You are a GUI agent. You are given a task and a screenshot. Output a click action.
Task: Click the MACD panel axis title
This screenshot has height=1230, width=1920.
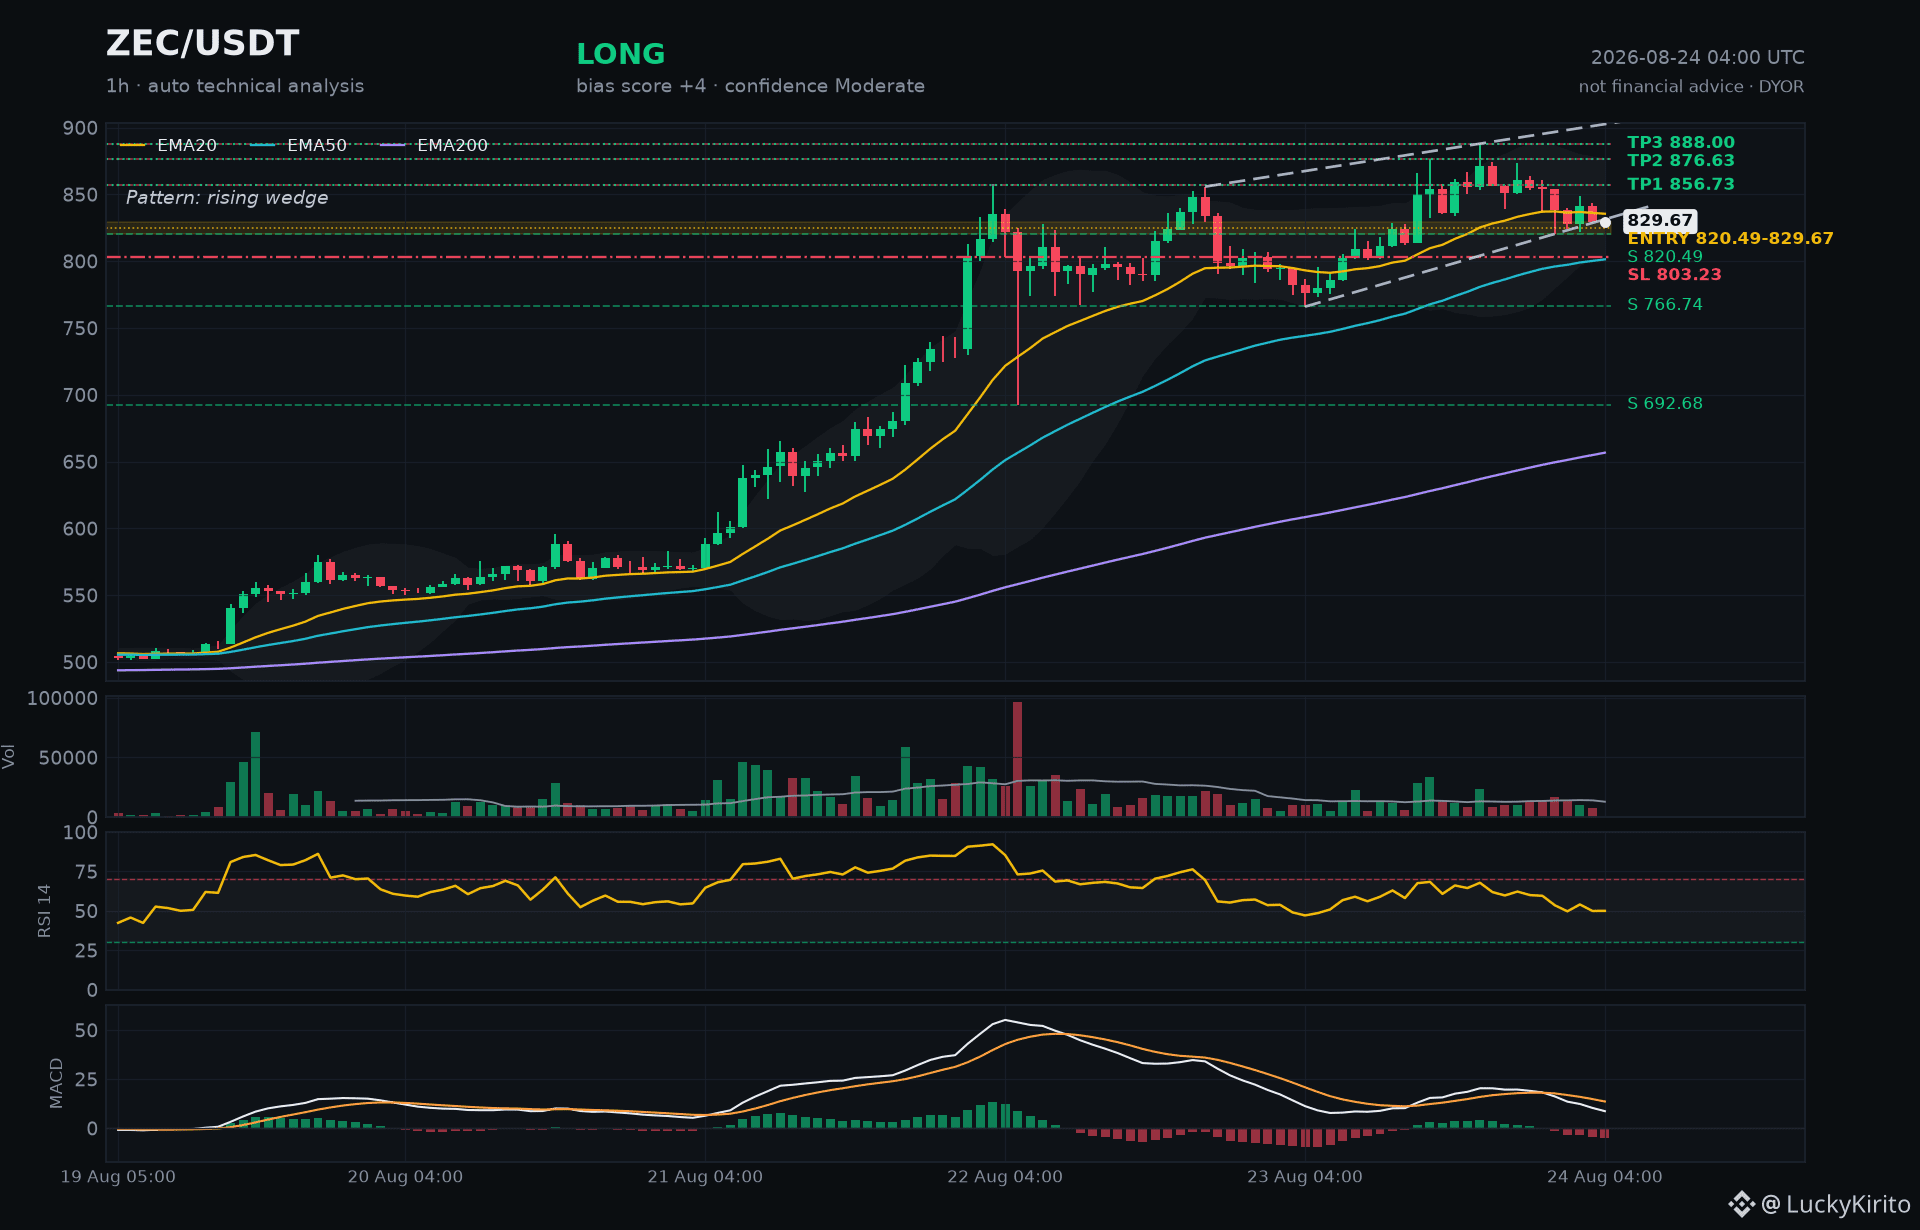(56, 1083)
